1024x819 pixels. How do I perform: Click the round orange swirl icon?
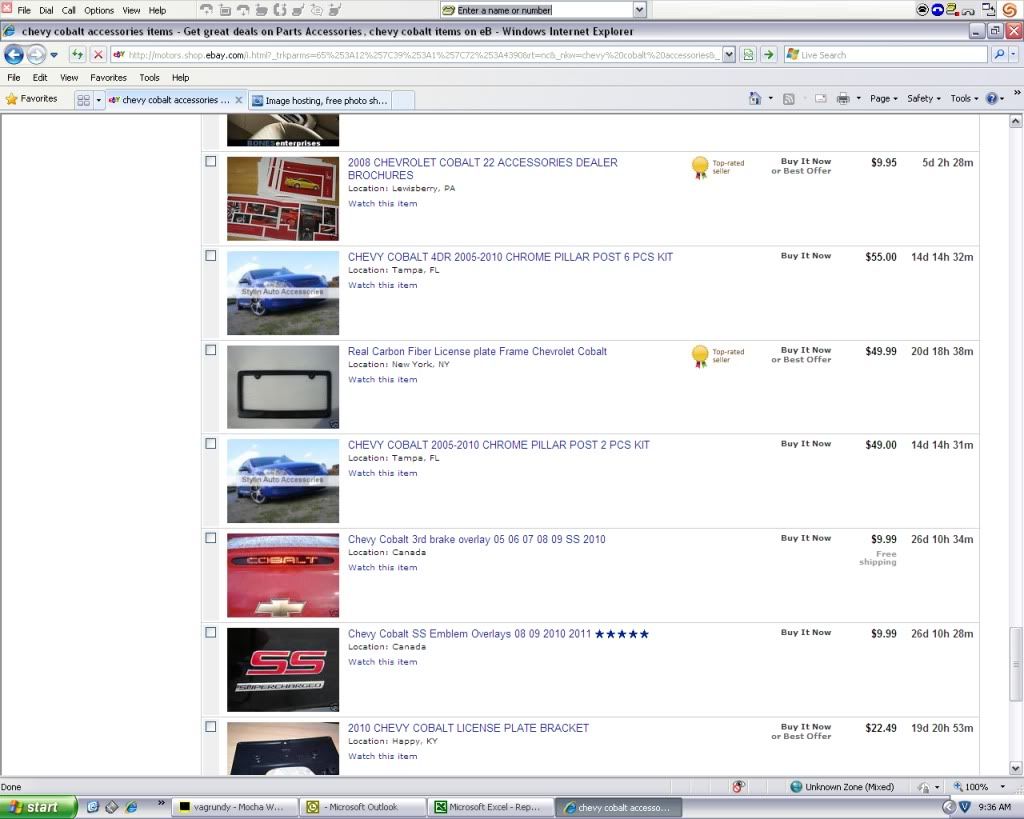1010,10
